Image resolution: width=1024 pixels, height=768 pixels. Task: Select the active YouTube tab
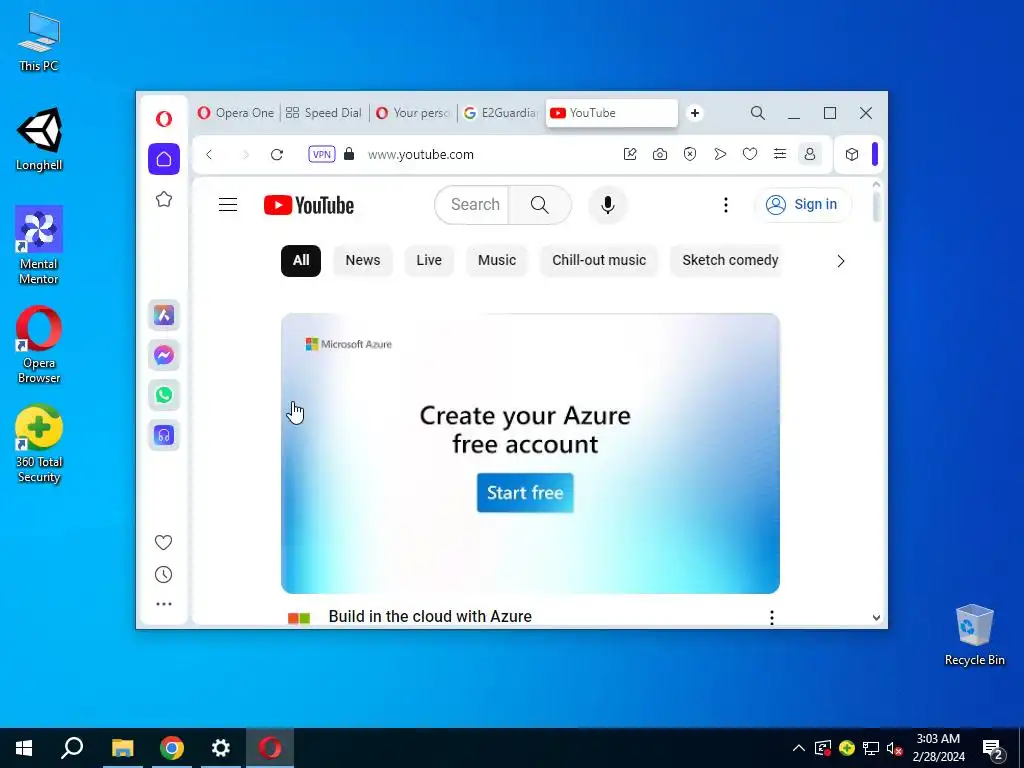(x=611, y=113)
